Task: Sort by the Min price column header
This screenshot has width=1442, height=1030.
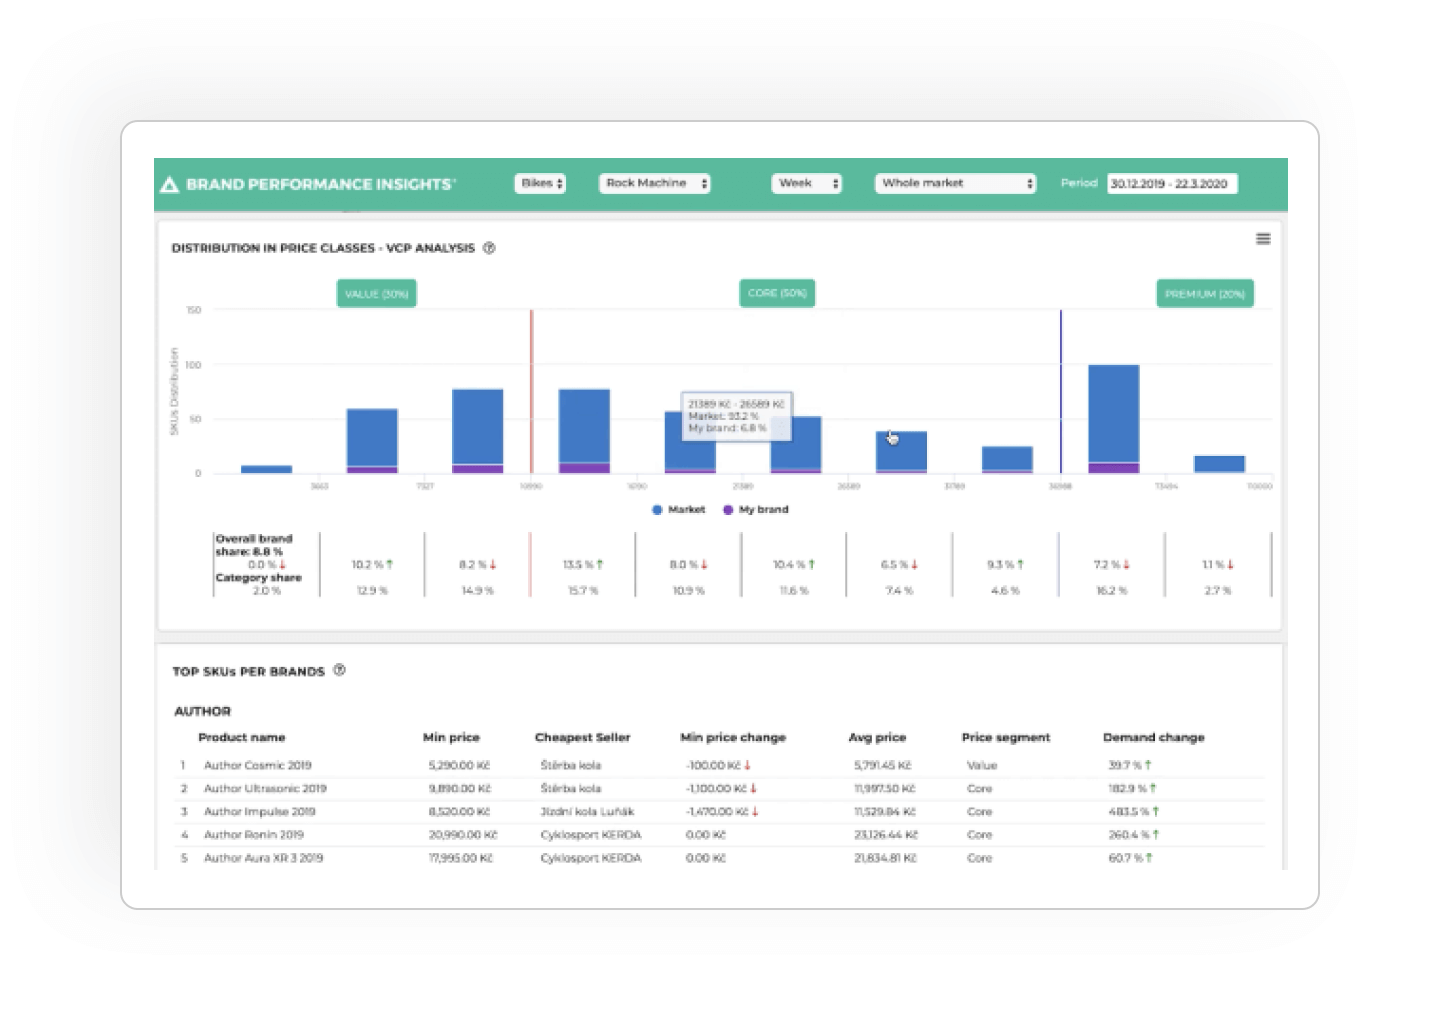Action: 451,738
